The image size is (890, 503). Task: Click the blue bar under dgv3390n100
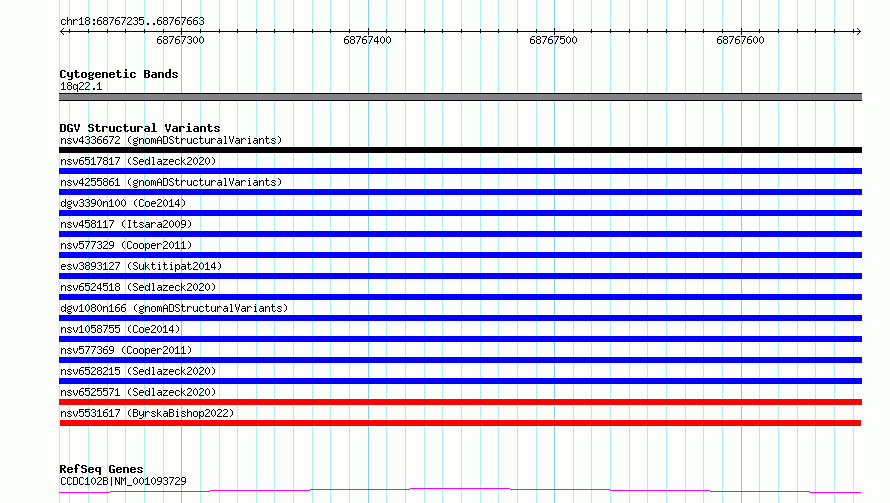460,213
